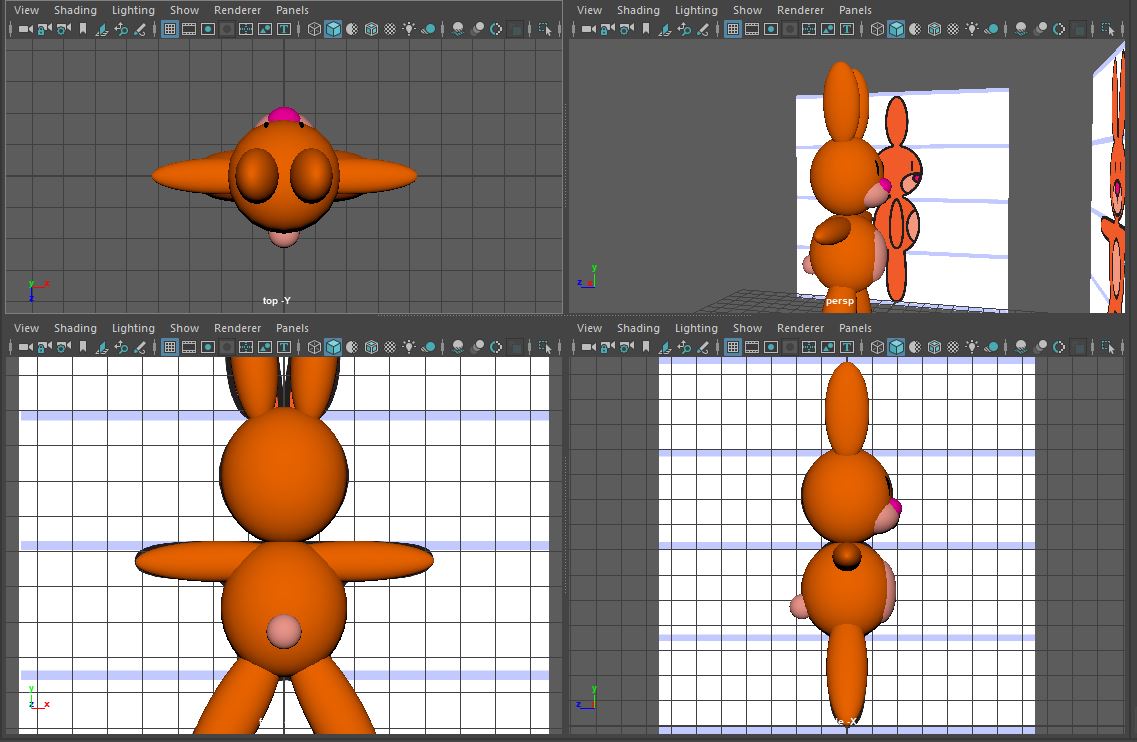This screenshot has width=1137, height=742.
Task: Click Select Camera icon in persp panel
Action: pos(589,29)
